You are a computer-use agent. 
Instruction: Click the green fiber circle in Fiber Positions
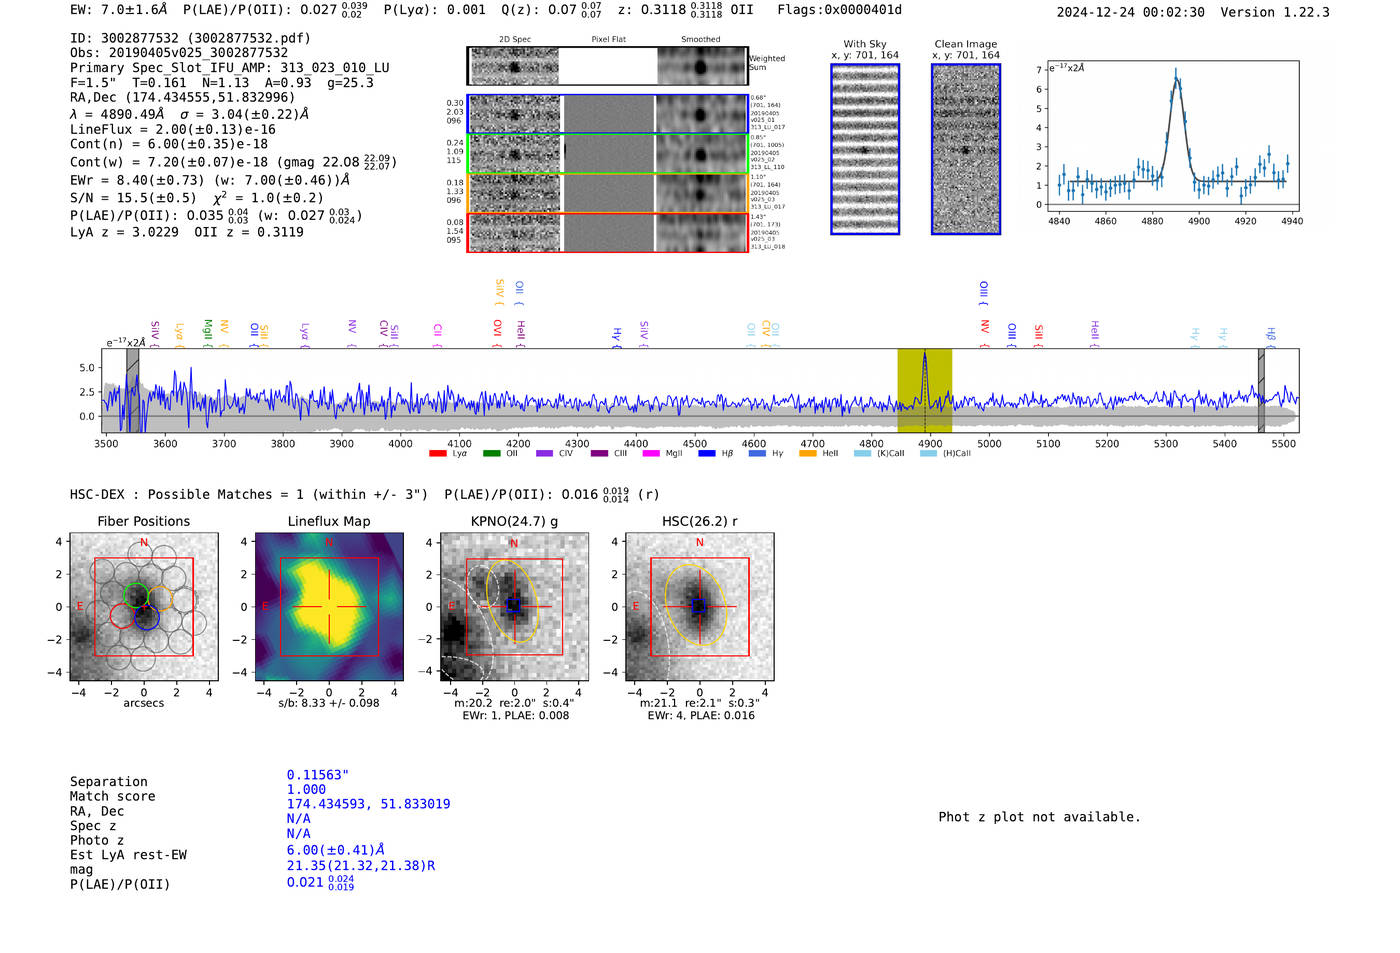136,596
